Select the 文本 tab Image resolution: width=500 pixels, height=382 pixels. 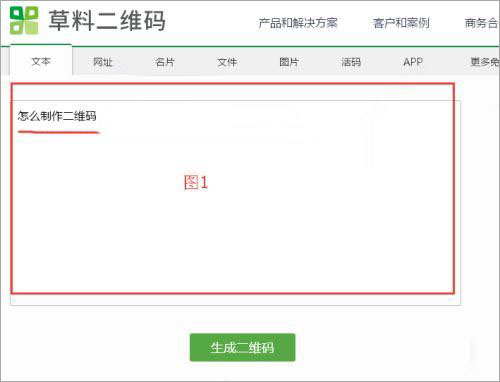(41, 61)
